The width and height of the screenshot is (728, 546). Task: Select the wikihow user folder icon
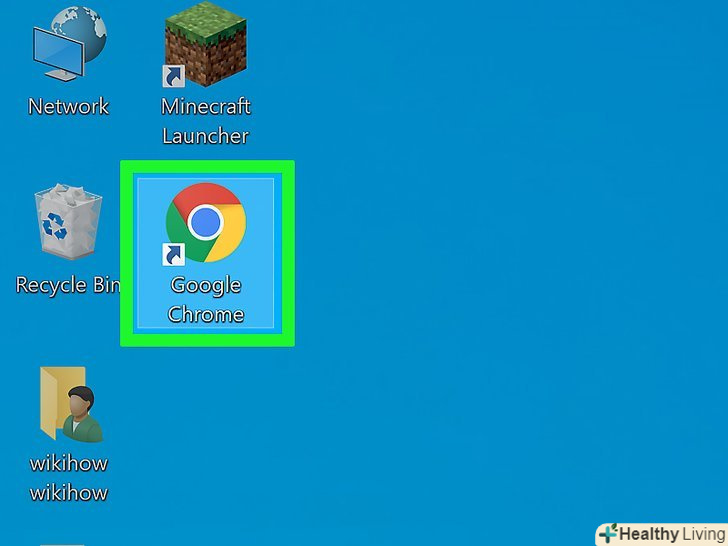[71, 404]
